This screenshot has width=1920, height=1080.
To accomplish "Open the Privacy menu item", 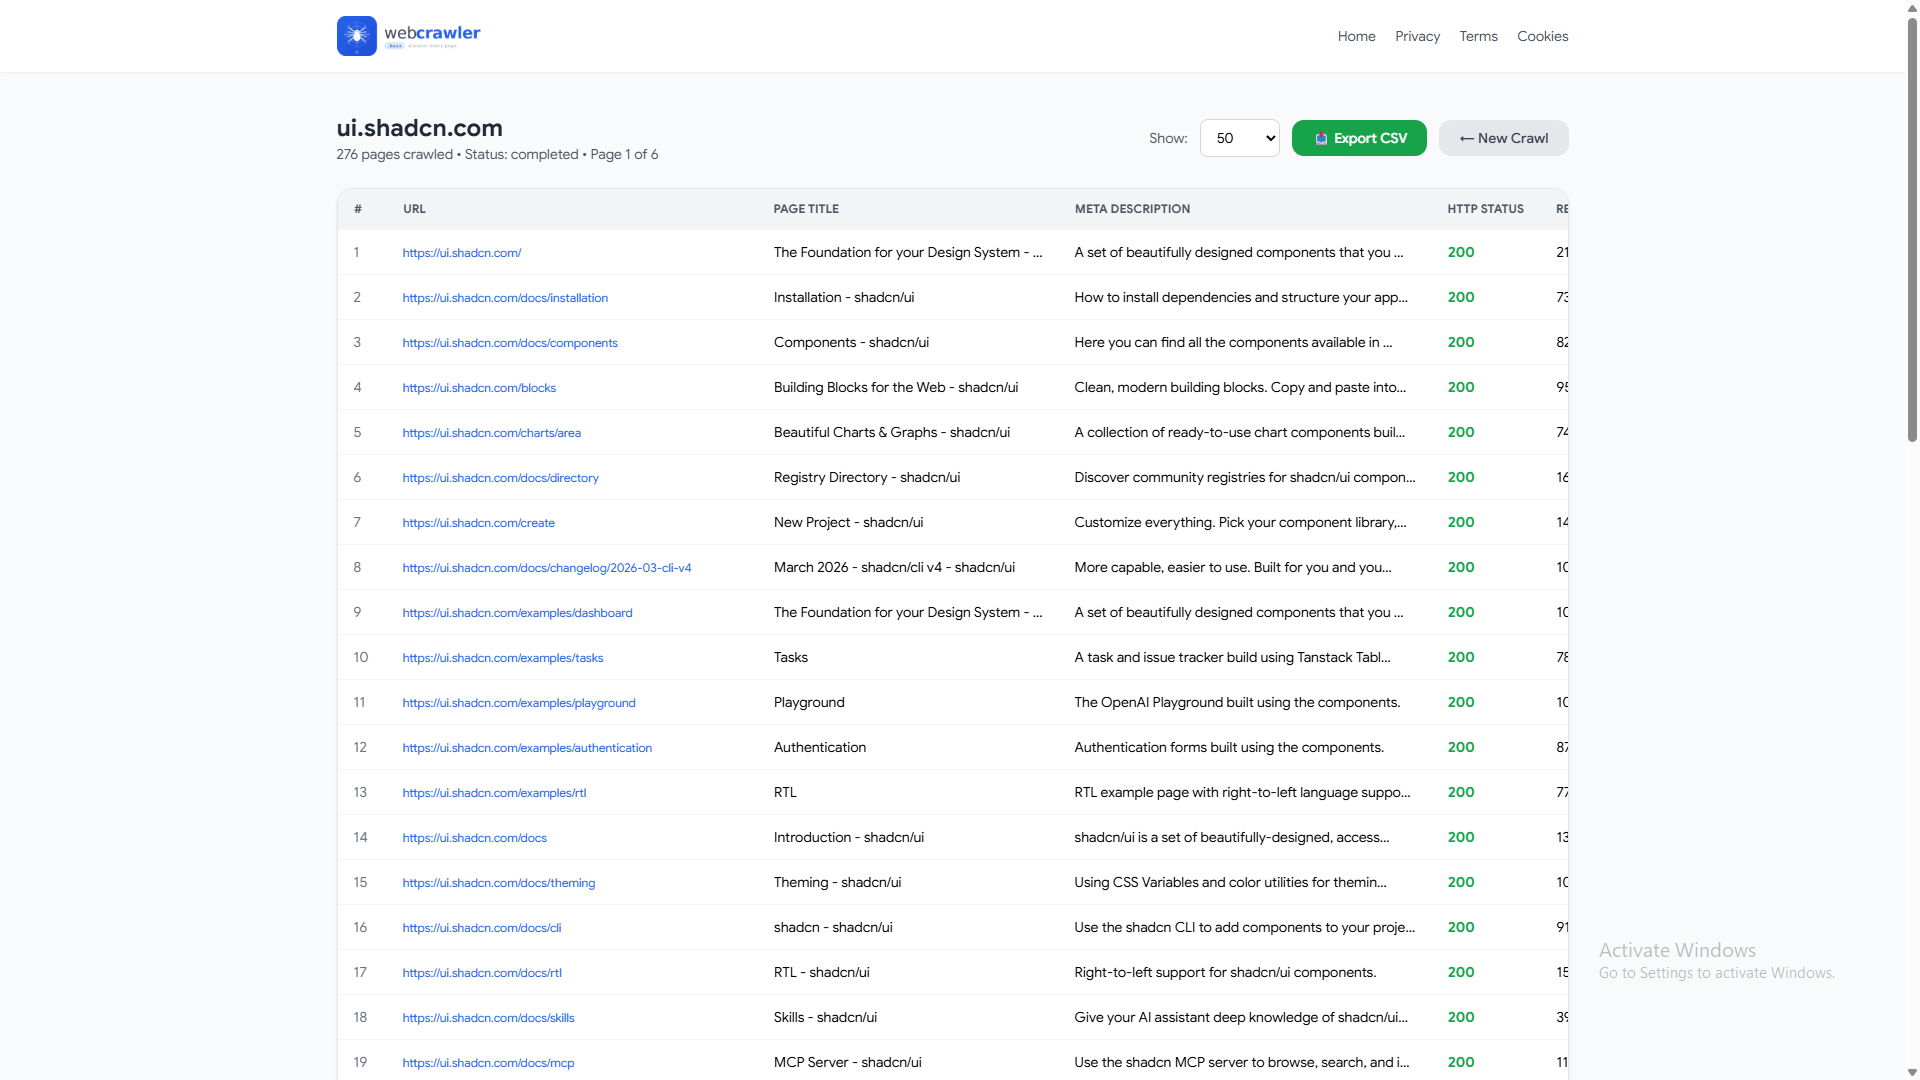I will [x=1417, y=36].
